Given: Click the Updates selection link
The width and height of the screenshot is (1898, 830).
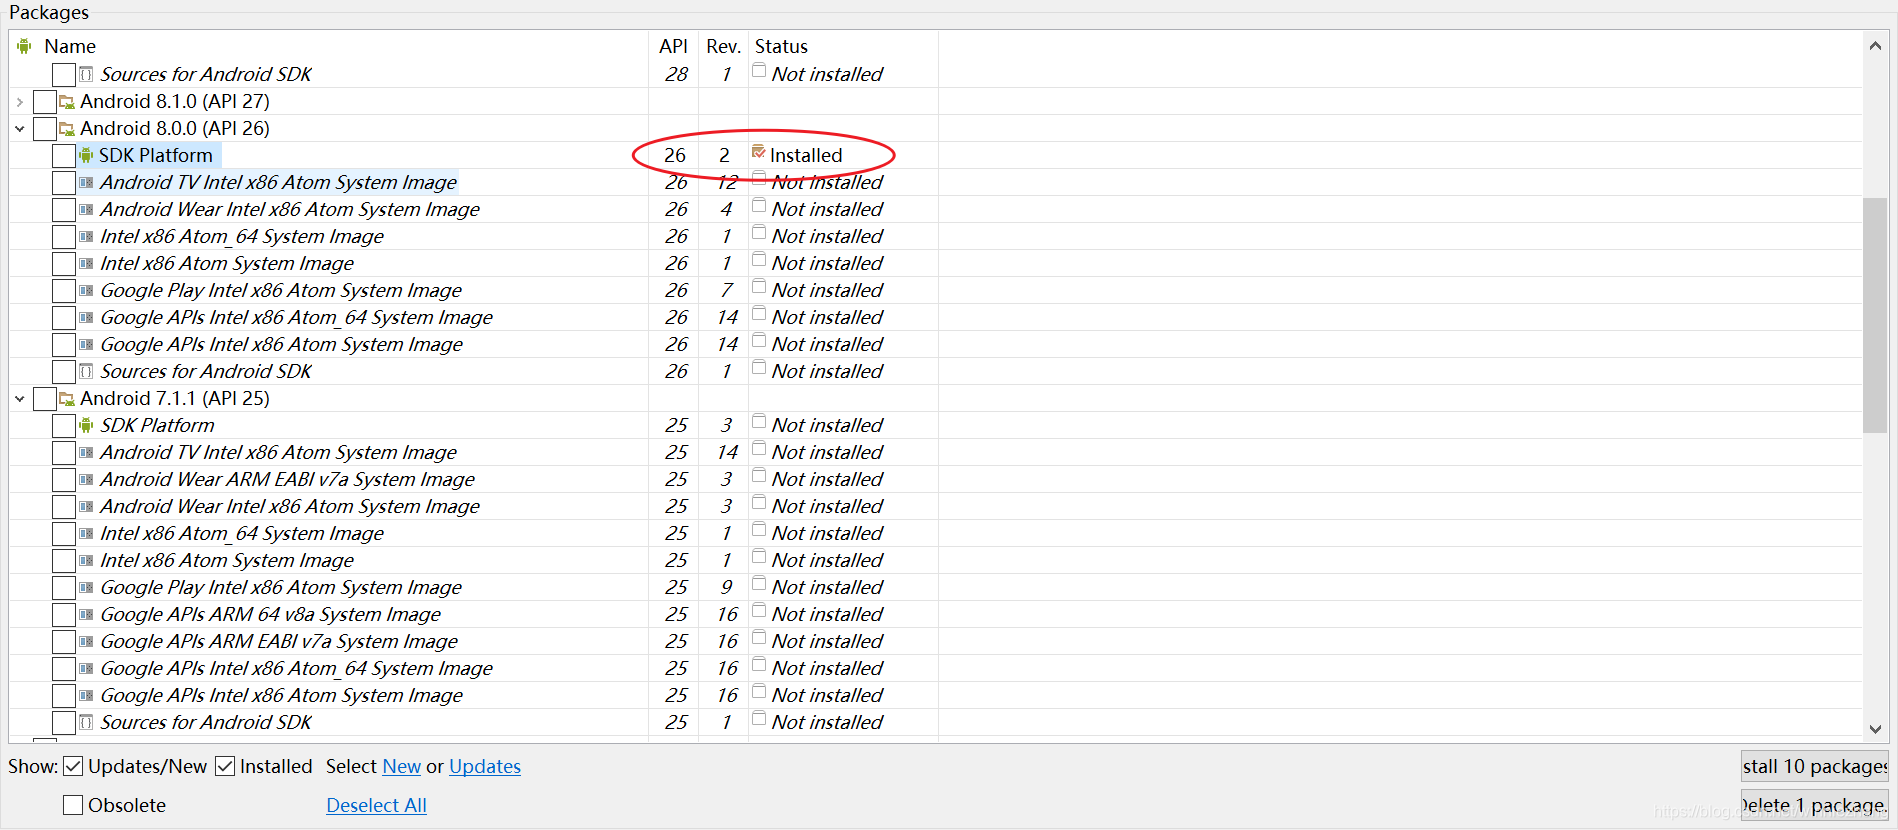Looking at the screenshot, I should click(485, 766).
